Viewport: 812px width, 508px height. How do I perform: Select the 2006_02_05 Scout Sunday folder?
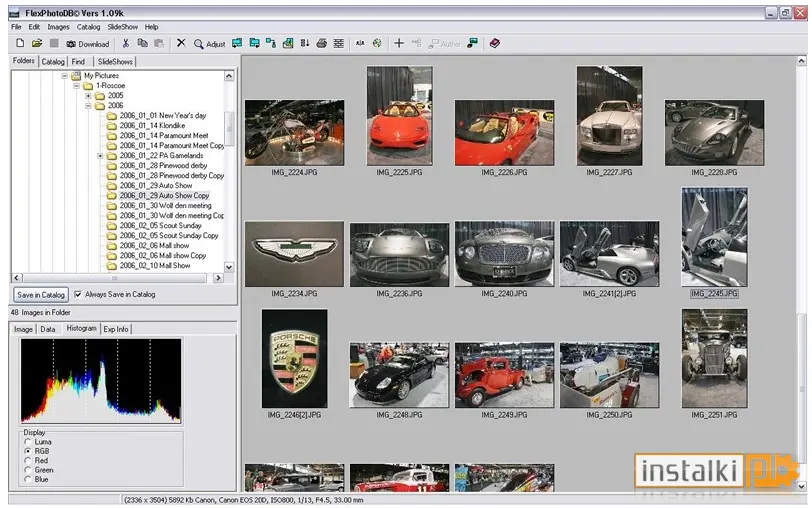(161, 225)
